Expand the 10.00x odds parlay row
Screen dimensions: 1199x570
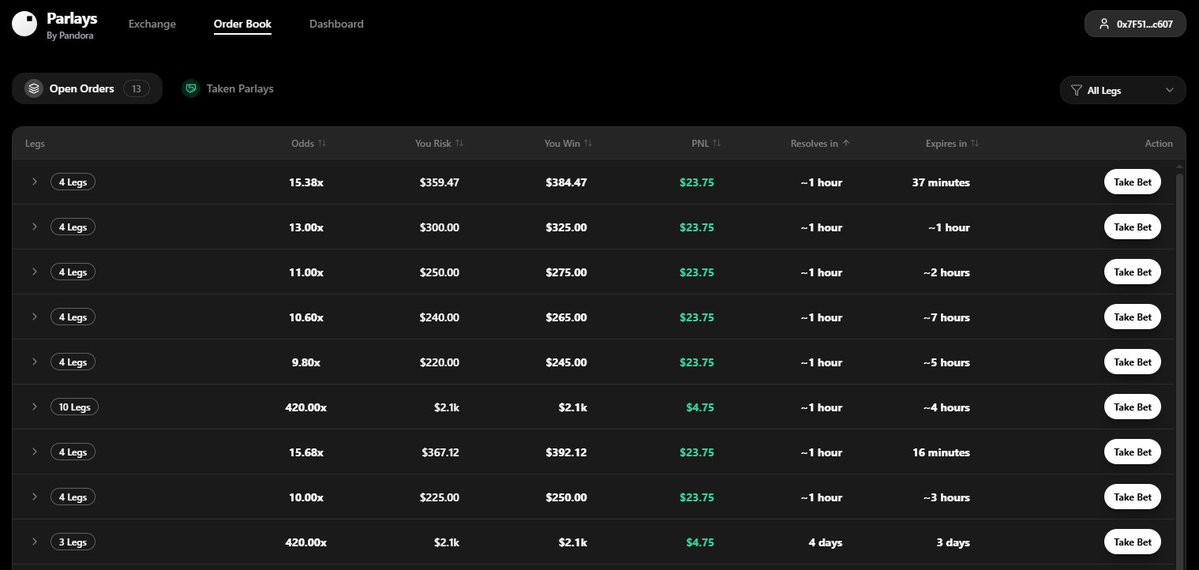[34, 497]
